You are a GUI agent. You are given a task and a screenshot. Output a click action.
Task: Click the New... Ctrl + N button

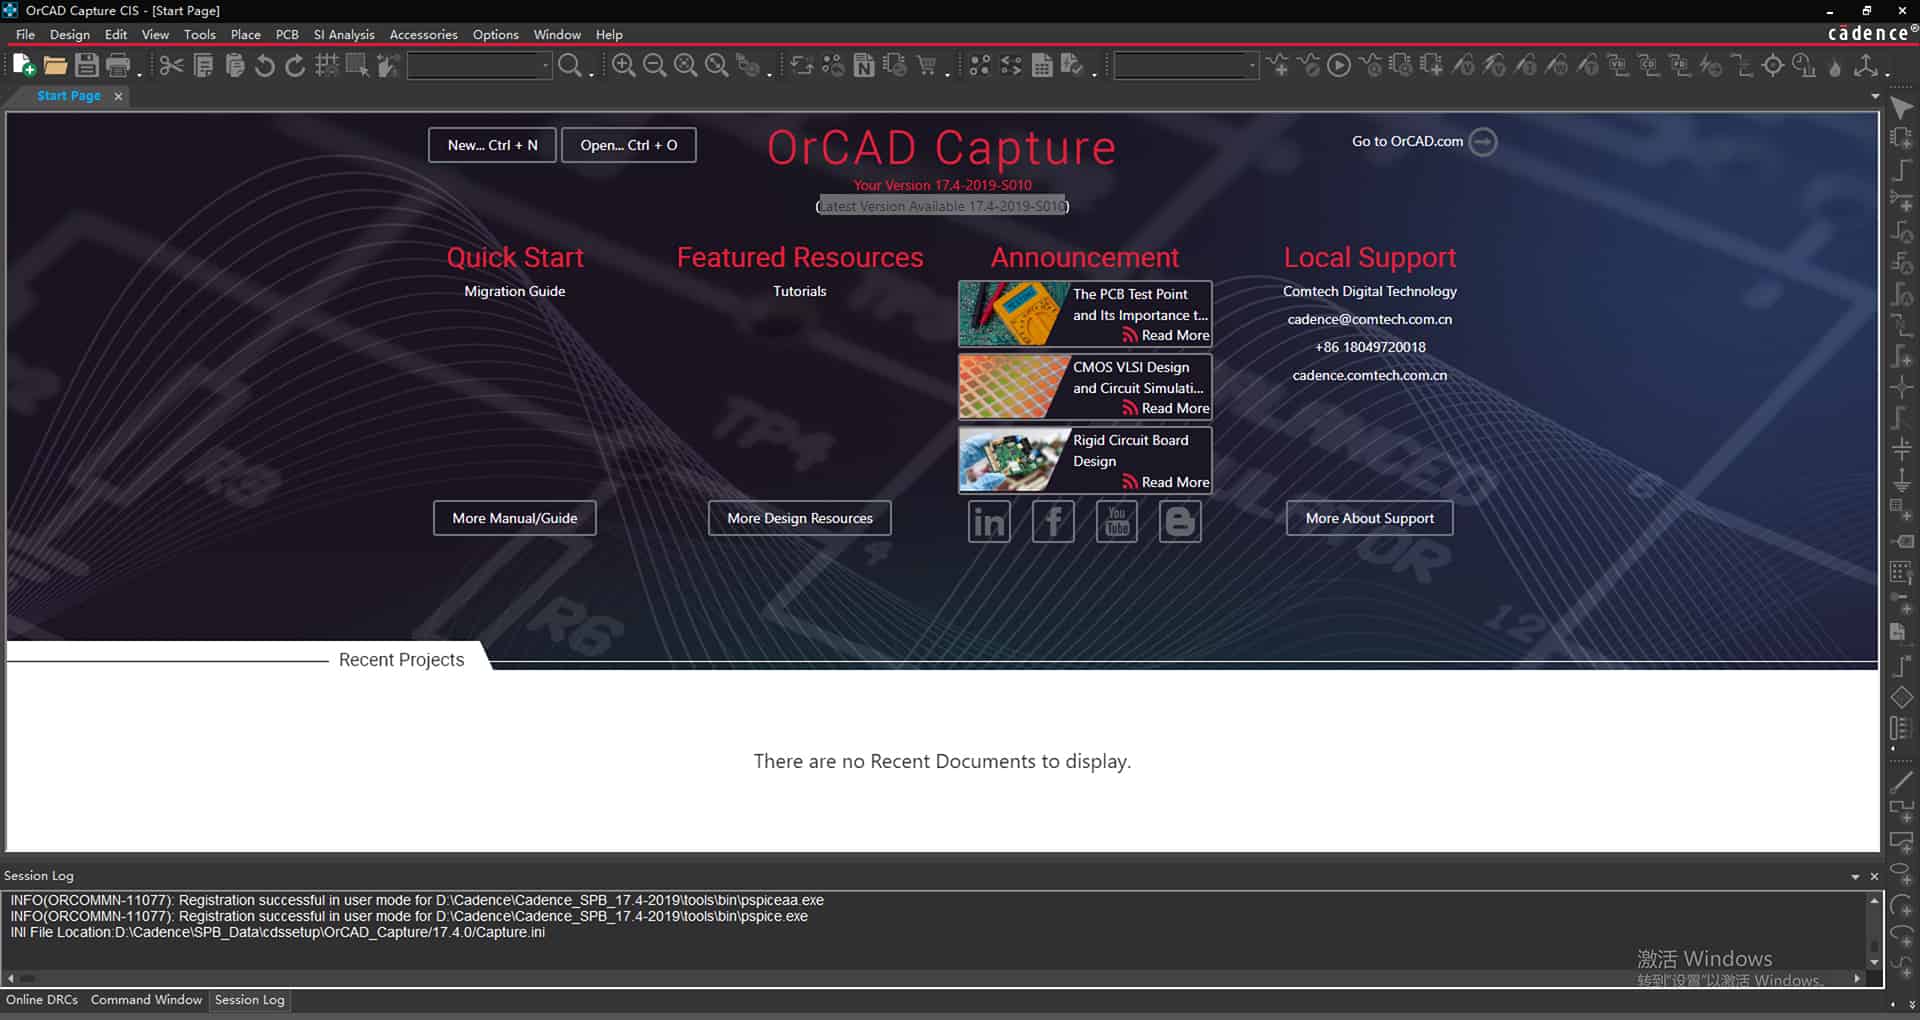click(492, 145)
